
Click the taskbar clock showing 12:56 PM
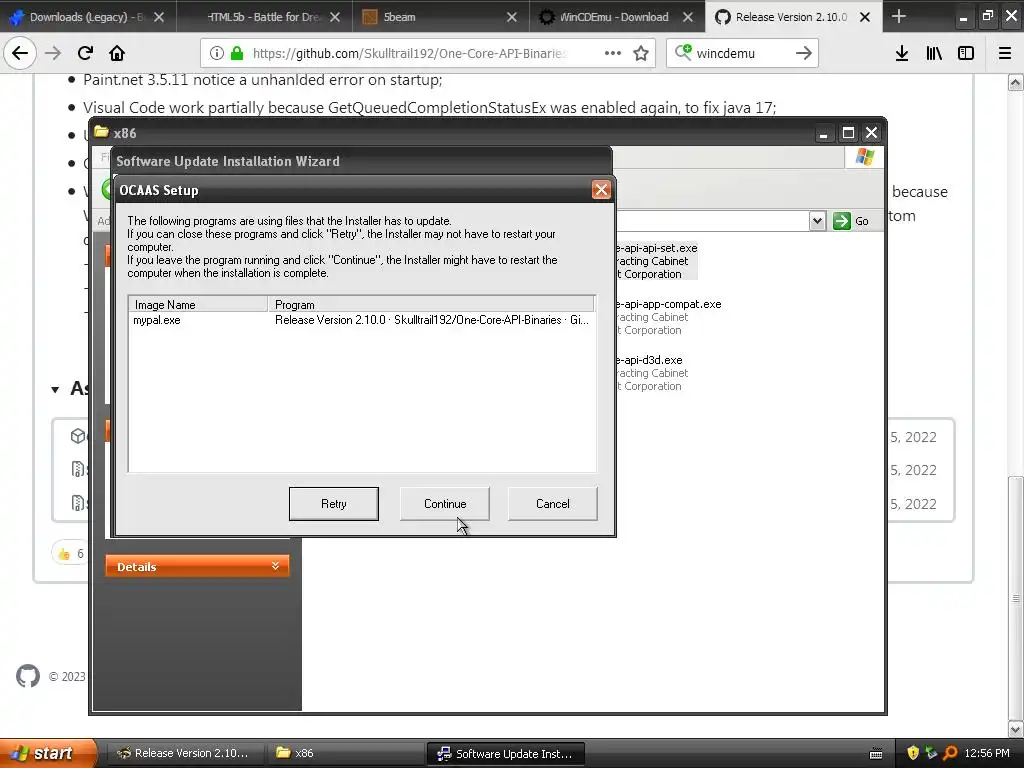point(987,753)
